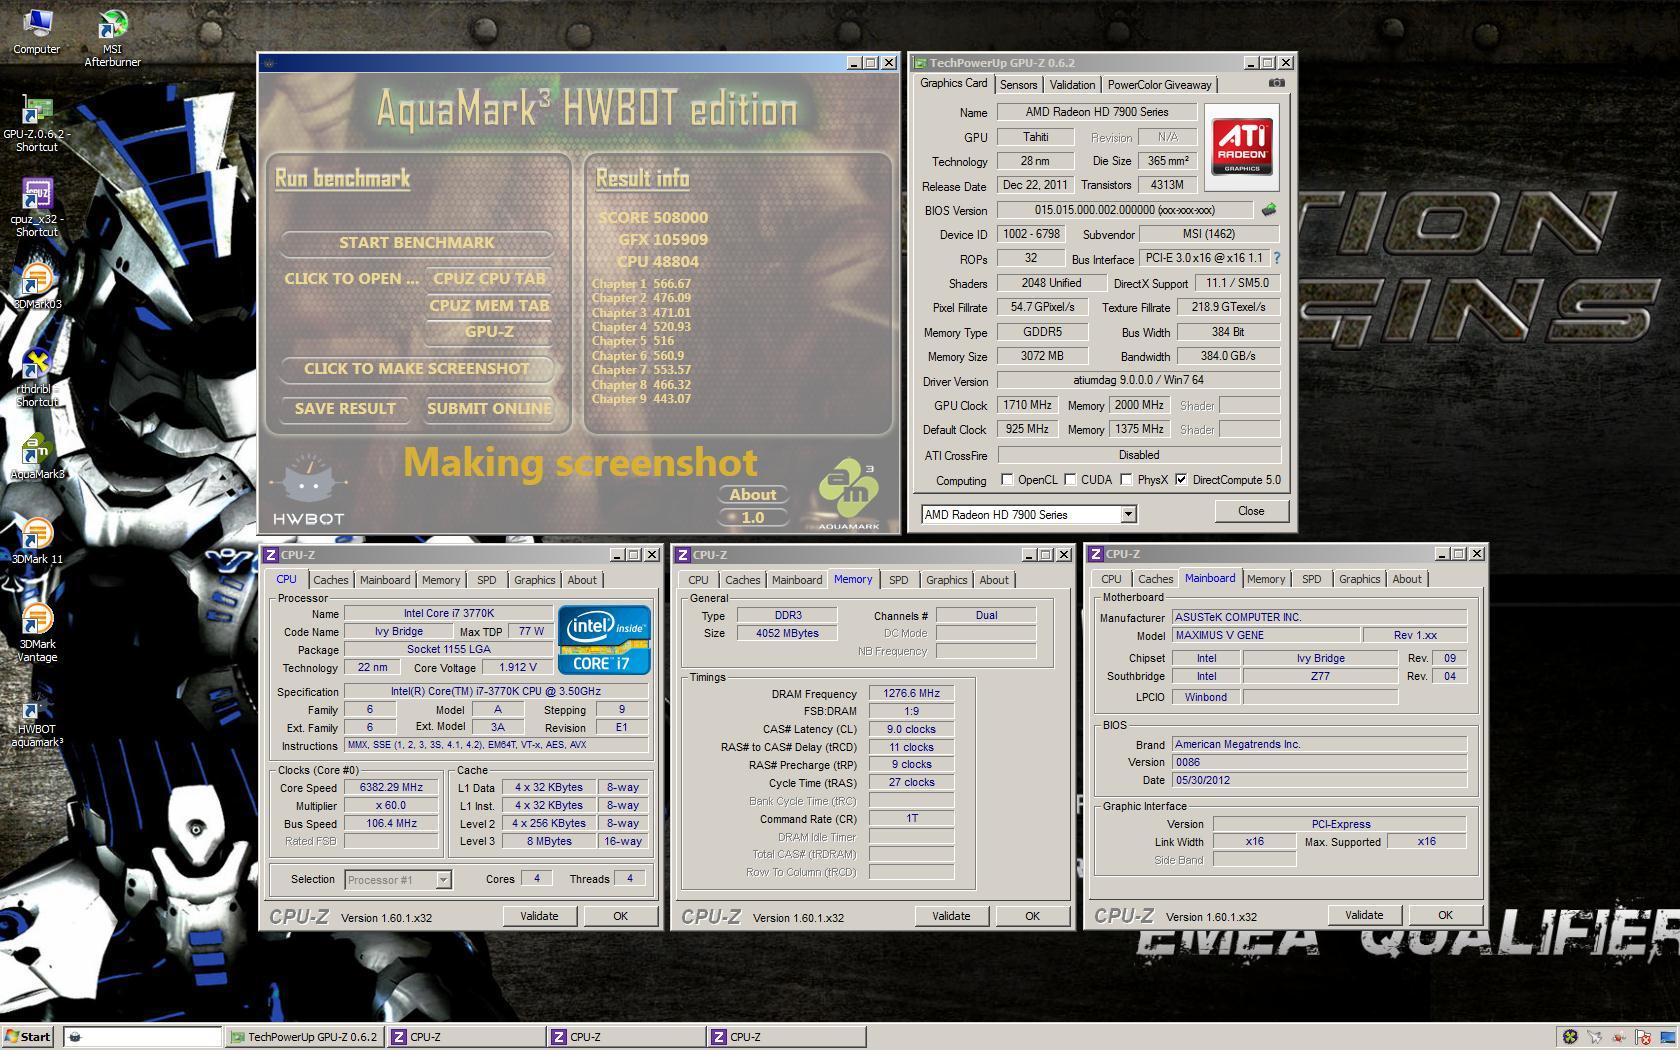
Task: Click Close button in GPU-Z
Action: coord(1251,511)
